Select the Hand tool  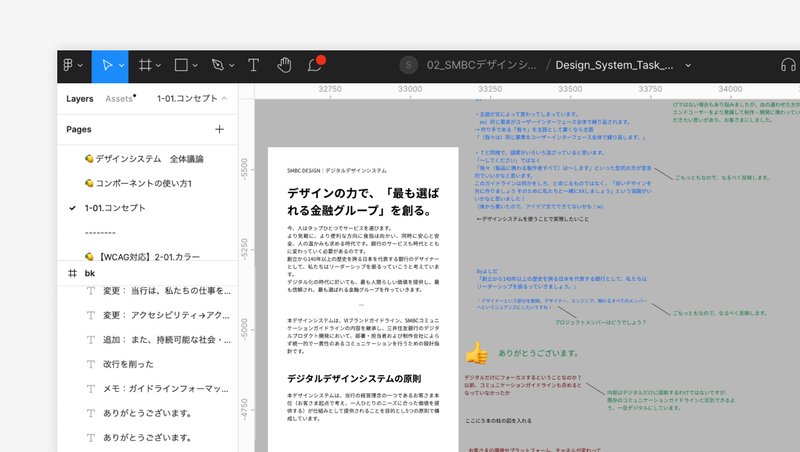(x=284, y=65)
